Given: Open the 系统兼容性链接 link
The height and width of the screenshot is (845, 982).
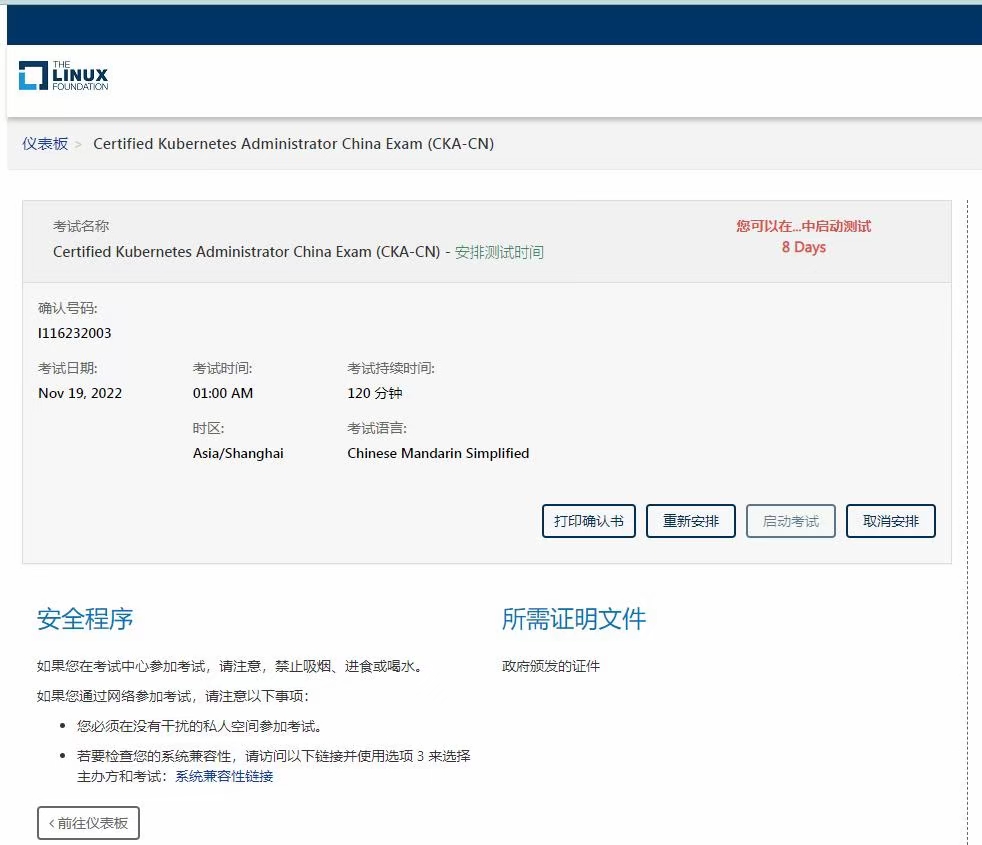Looking at the screenshot, I should [x=224, y=776].
